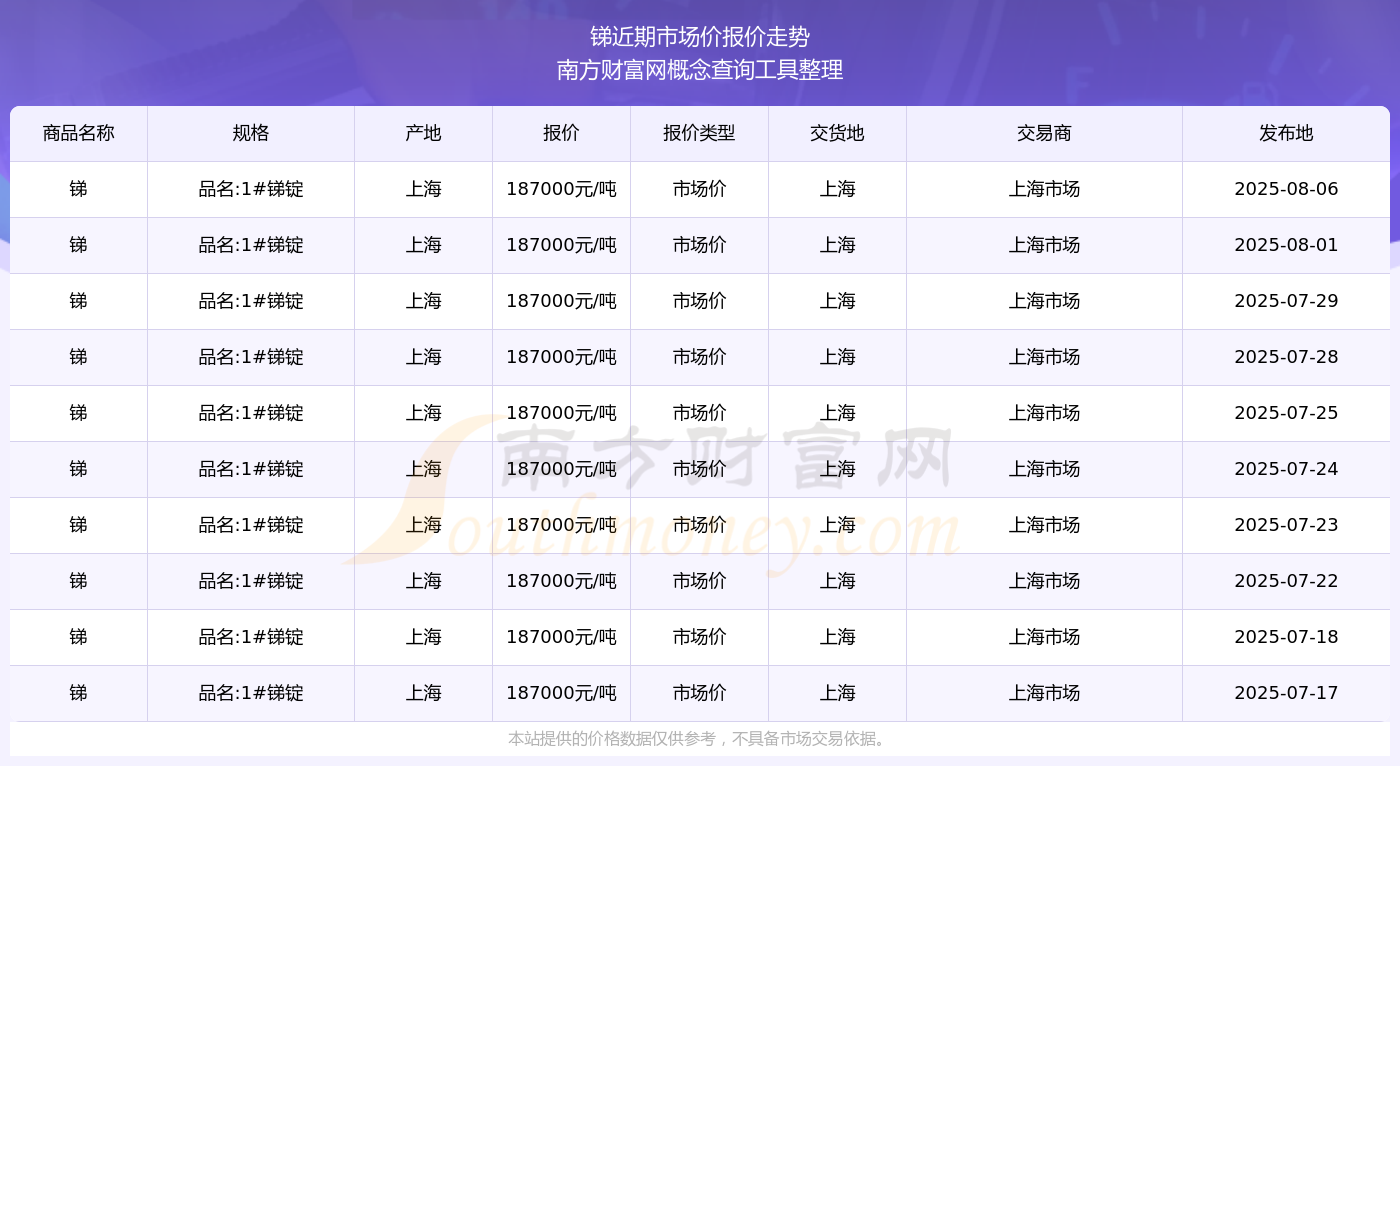Click the date cell 2025-08-06
1400x1205 pixels.
(x=1286, y=189)
